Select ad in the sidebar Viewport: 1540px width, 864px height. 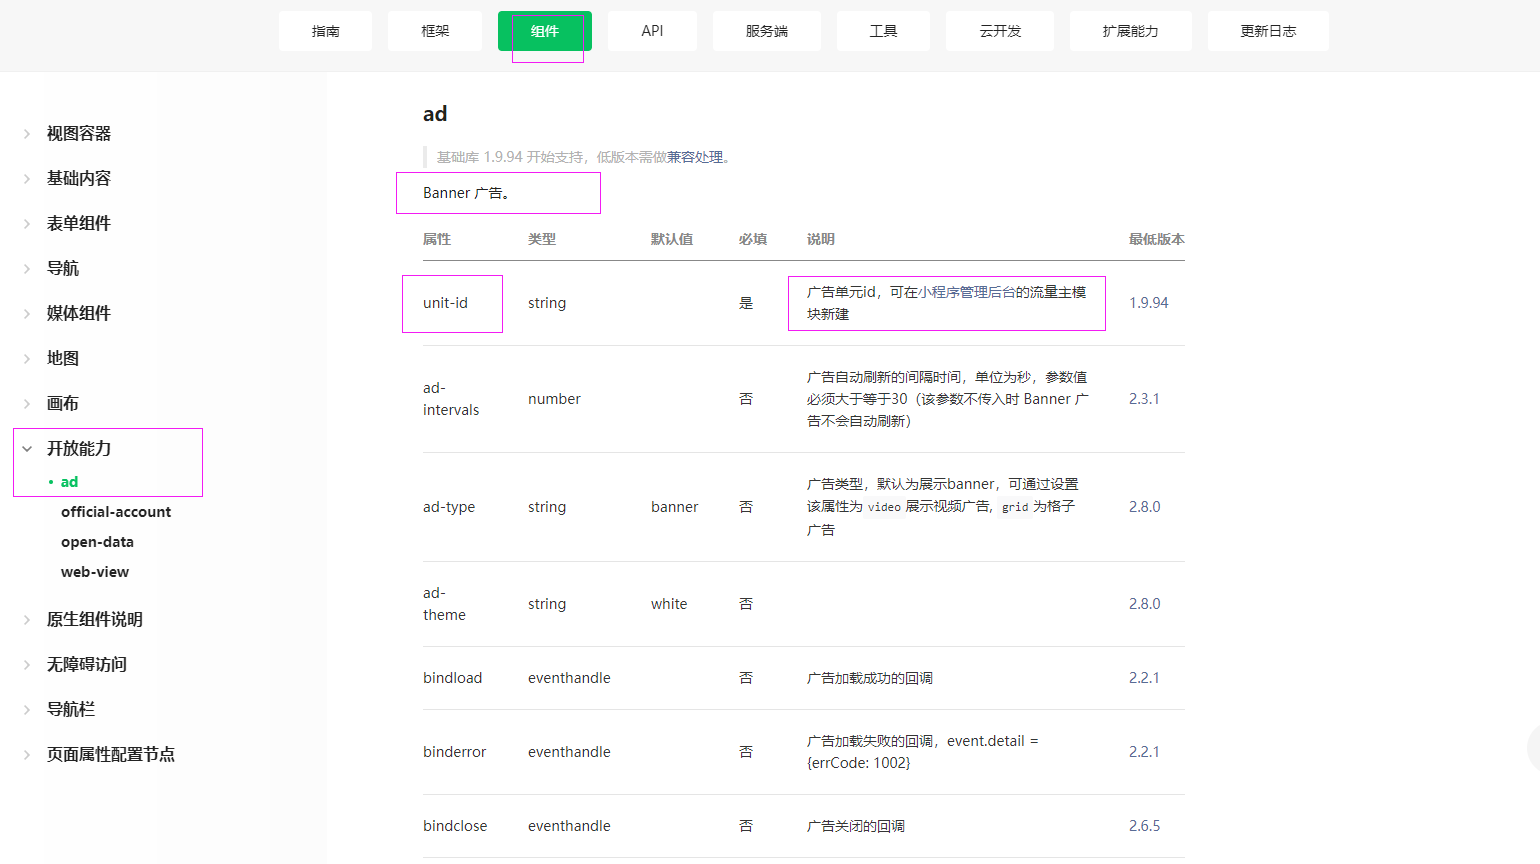pos(69,481)
